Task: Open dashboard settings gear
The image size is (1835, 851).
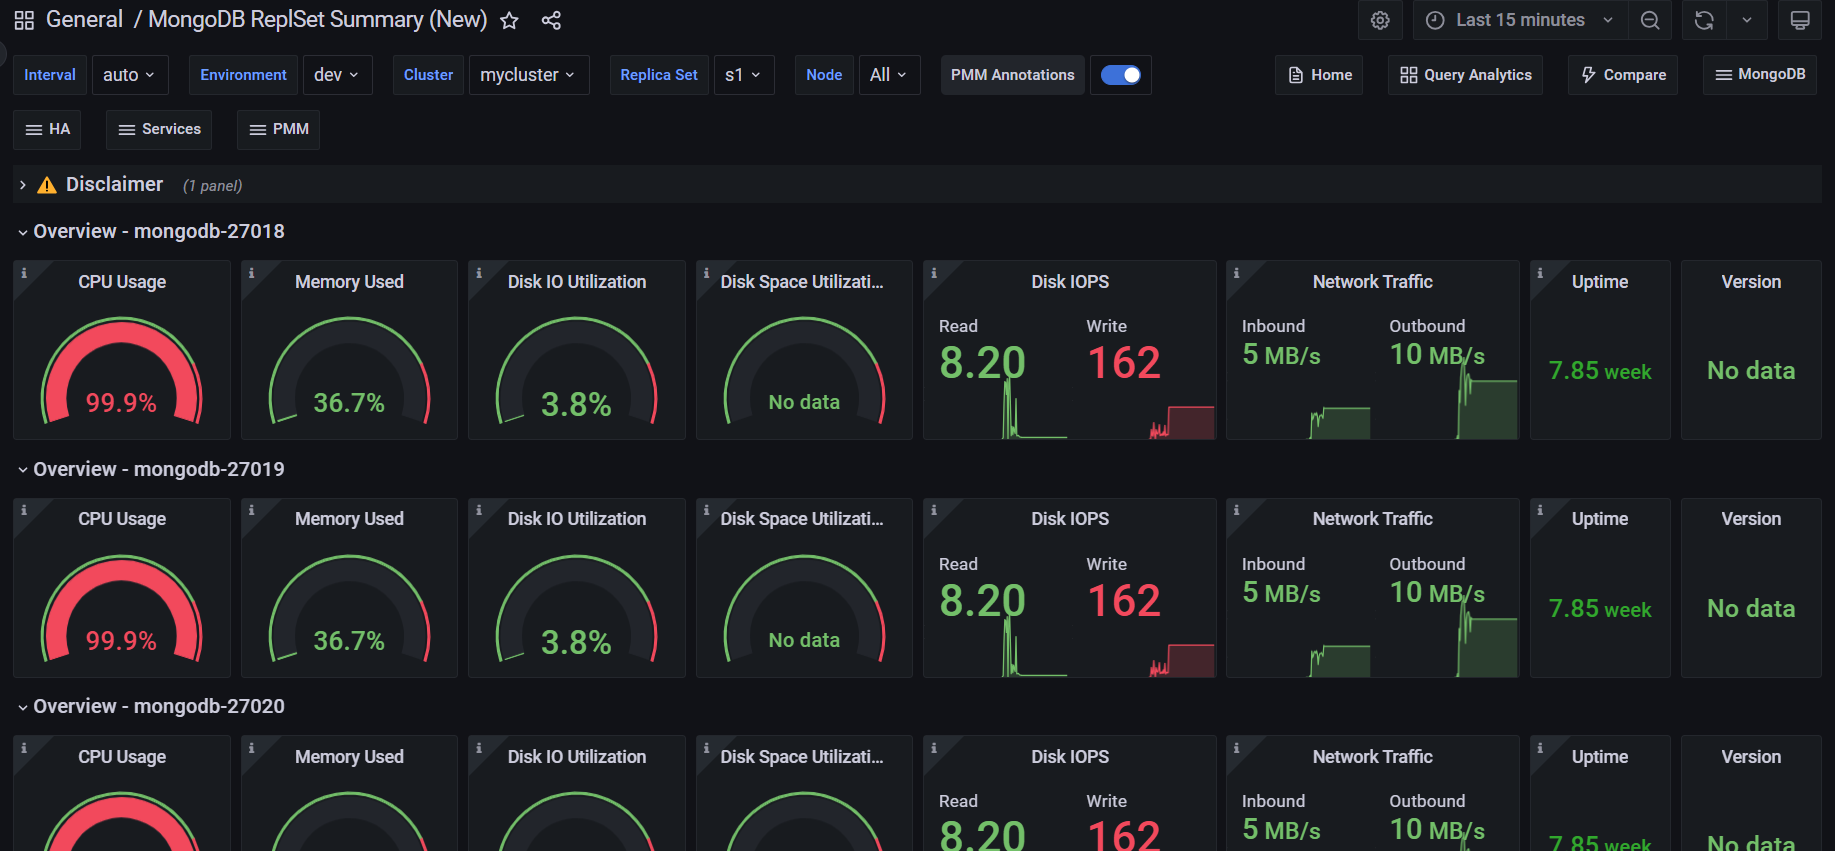Action: point(1380,21)
